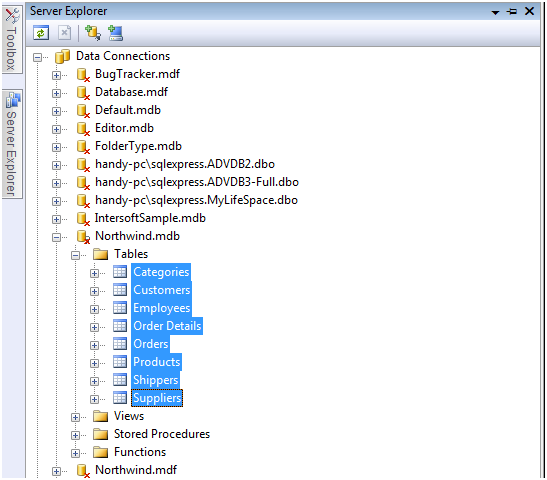Viewport: 547px width, 480px height.
Task: Open the Server Explorer side tab
Action: 12,144
